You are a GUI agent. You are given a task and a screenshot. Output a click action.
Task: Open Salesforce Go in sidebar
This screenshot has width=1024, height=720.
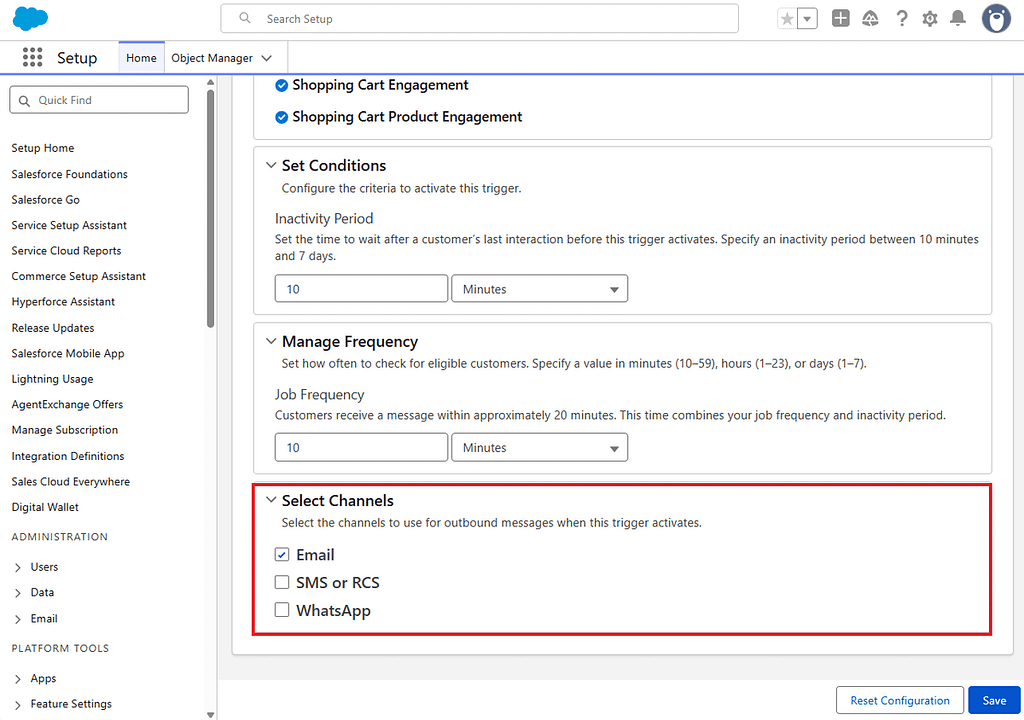pyautogui.click(x=45, y=200)
